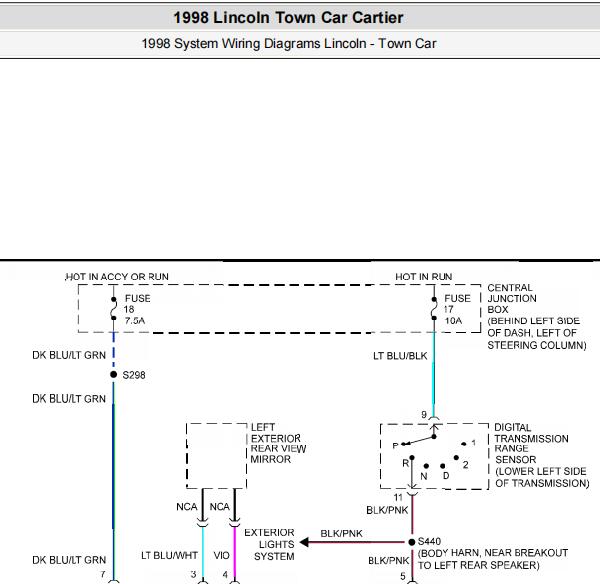
Task: Click the range sensor switch wiper arm
Action: (x=418, y=440)
